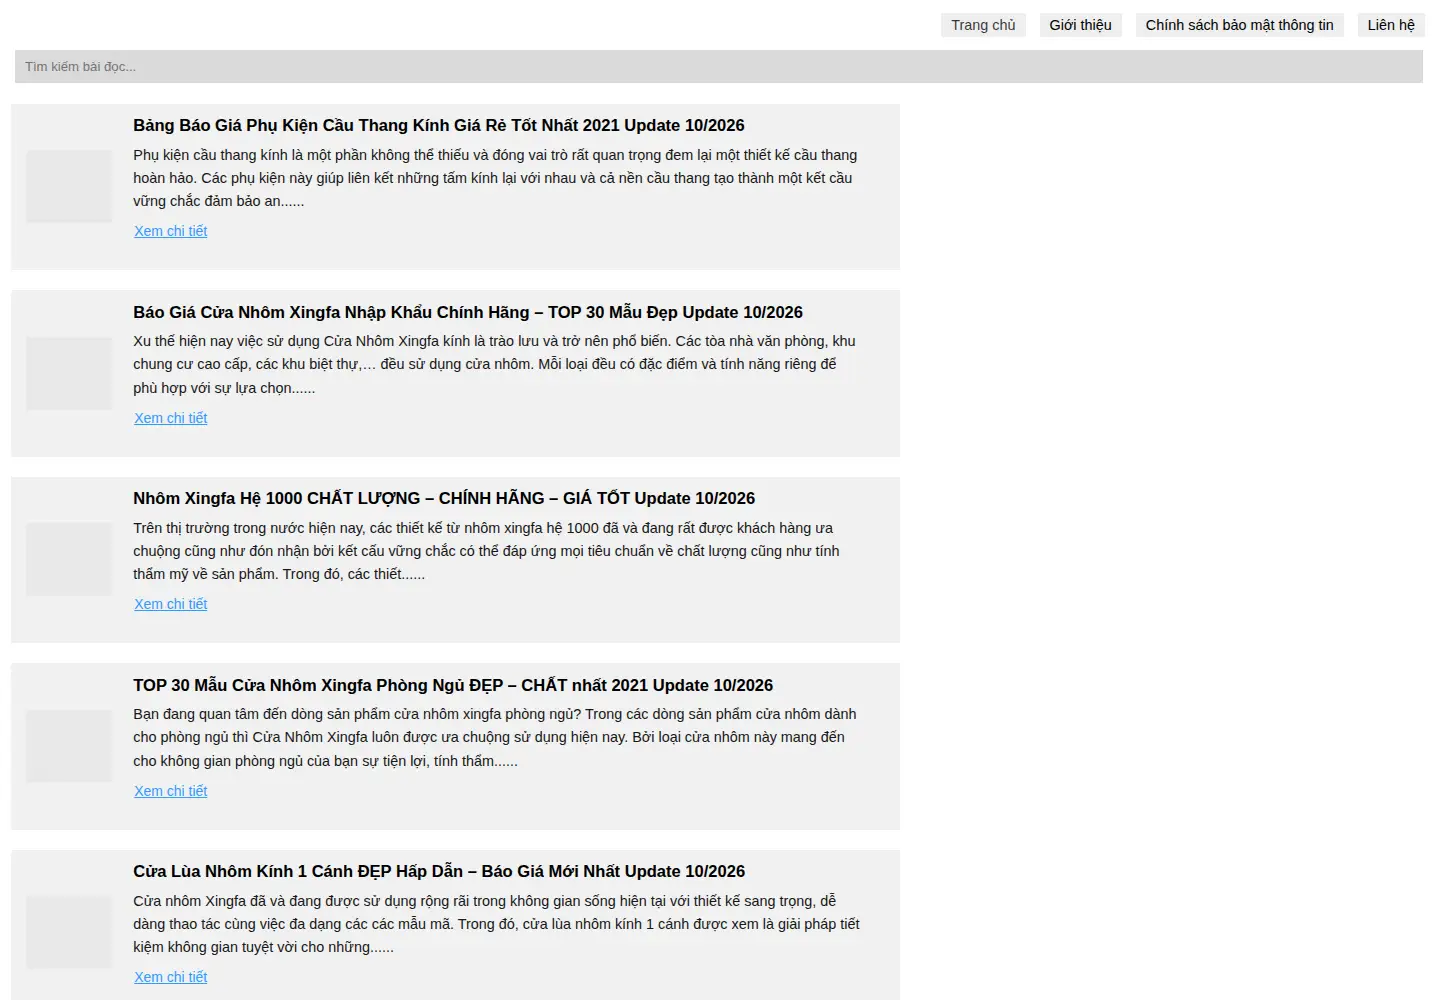Click excerpt starting 'Xu thế hiện nay việc sử dụng'
This screenshot has height=1000, width=1440.
494,364
